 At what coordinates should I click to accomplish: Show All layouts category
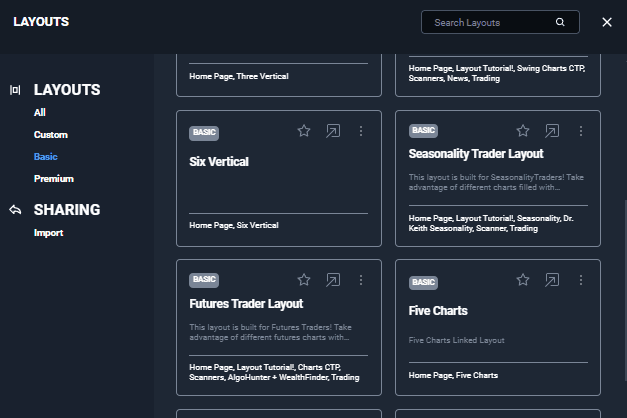tap(40, 112)
